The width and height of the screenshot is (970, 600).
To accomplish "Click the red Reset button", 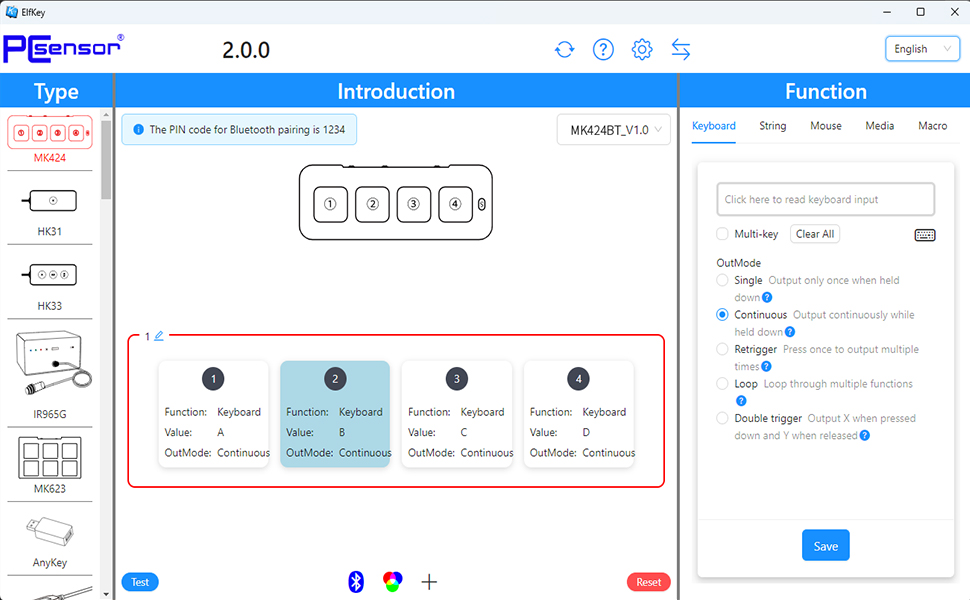I will click(648, 582).
